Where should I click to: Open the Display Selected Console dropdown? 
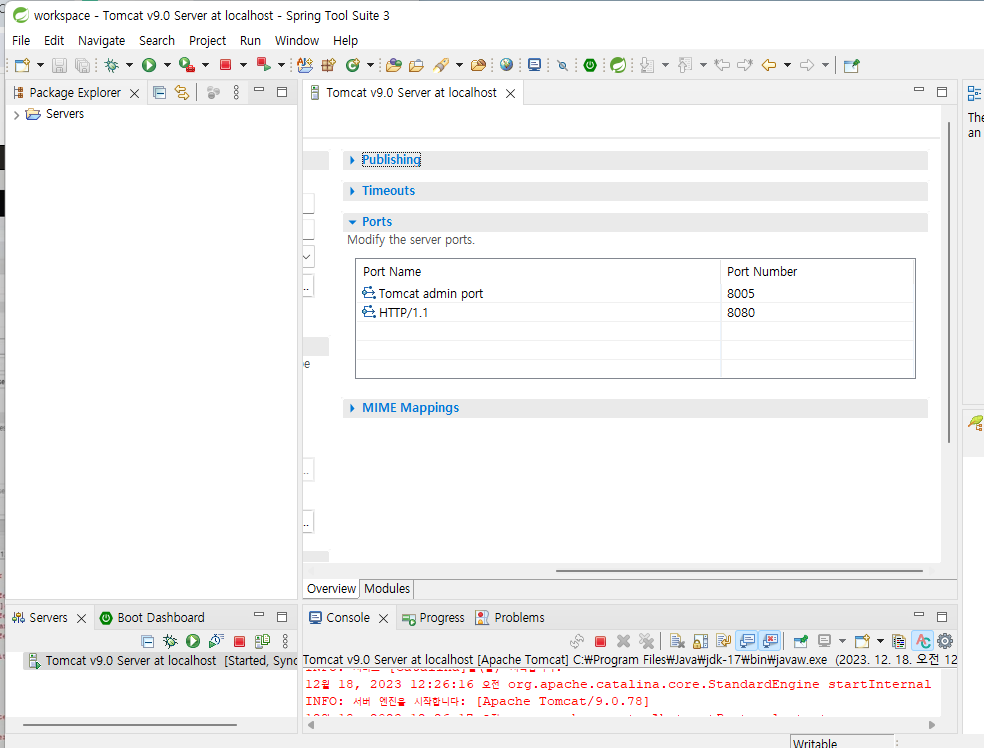click(842, 641)
